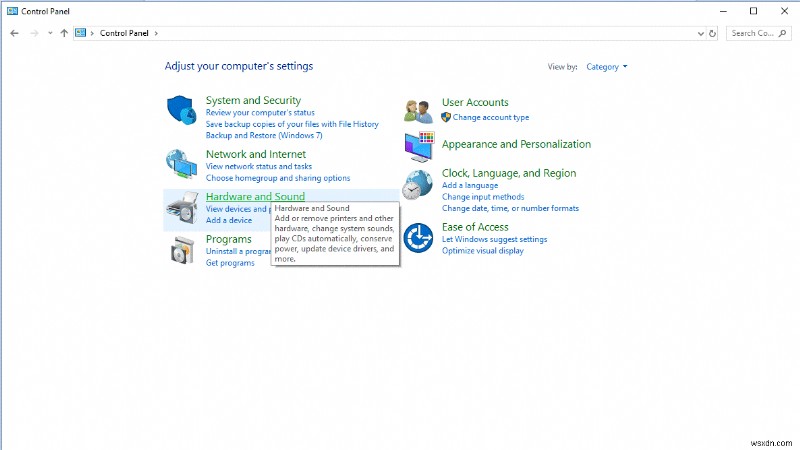This screenshot has height=450, width=800.
Task: Go up one level with up arrow
Action: 64,33
